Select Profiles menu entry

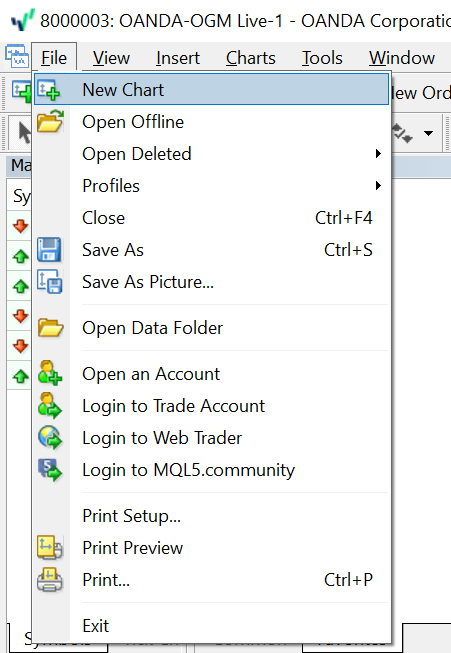[x=212, y=186]
